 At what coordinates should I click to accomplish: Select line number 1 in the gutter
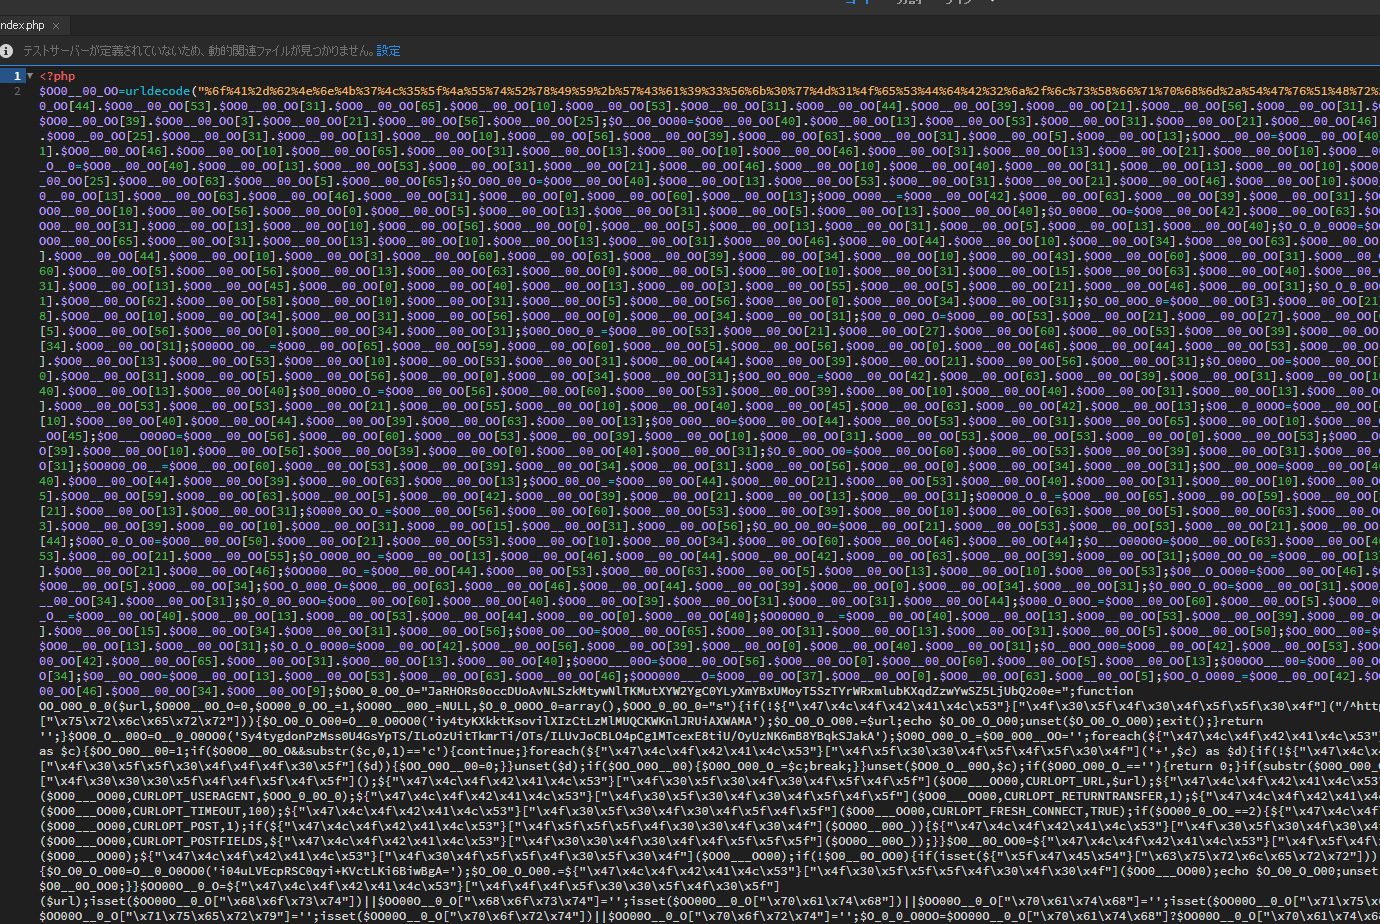point(17,76)
